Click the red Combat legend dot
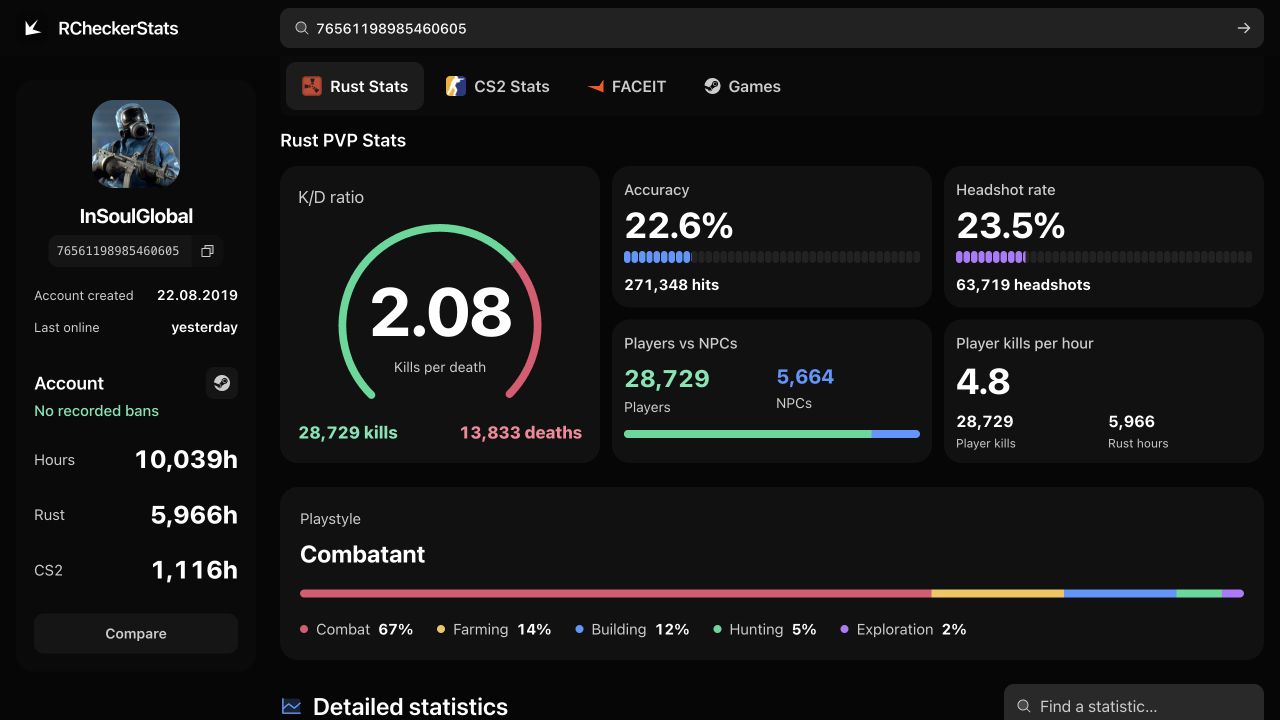 [x=304, y=629]
